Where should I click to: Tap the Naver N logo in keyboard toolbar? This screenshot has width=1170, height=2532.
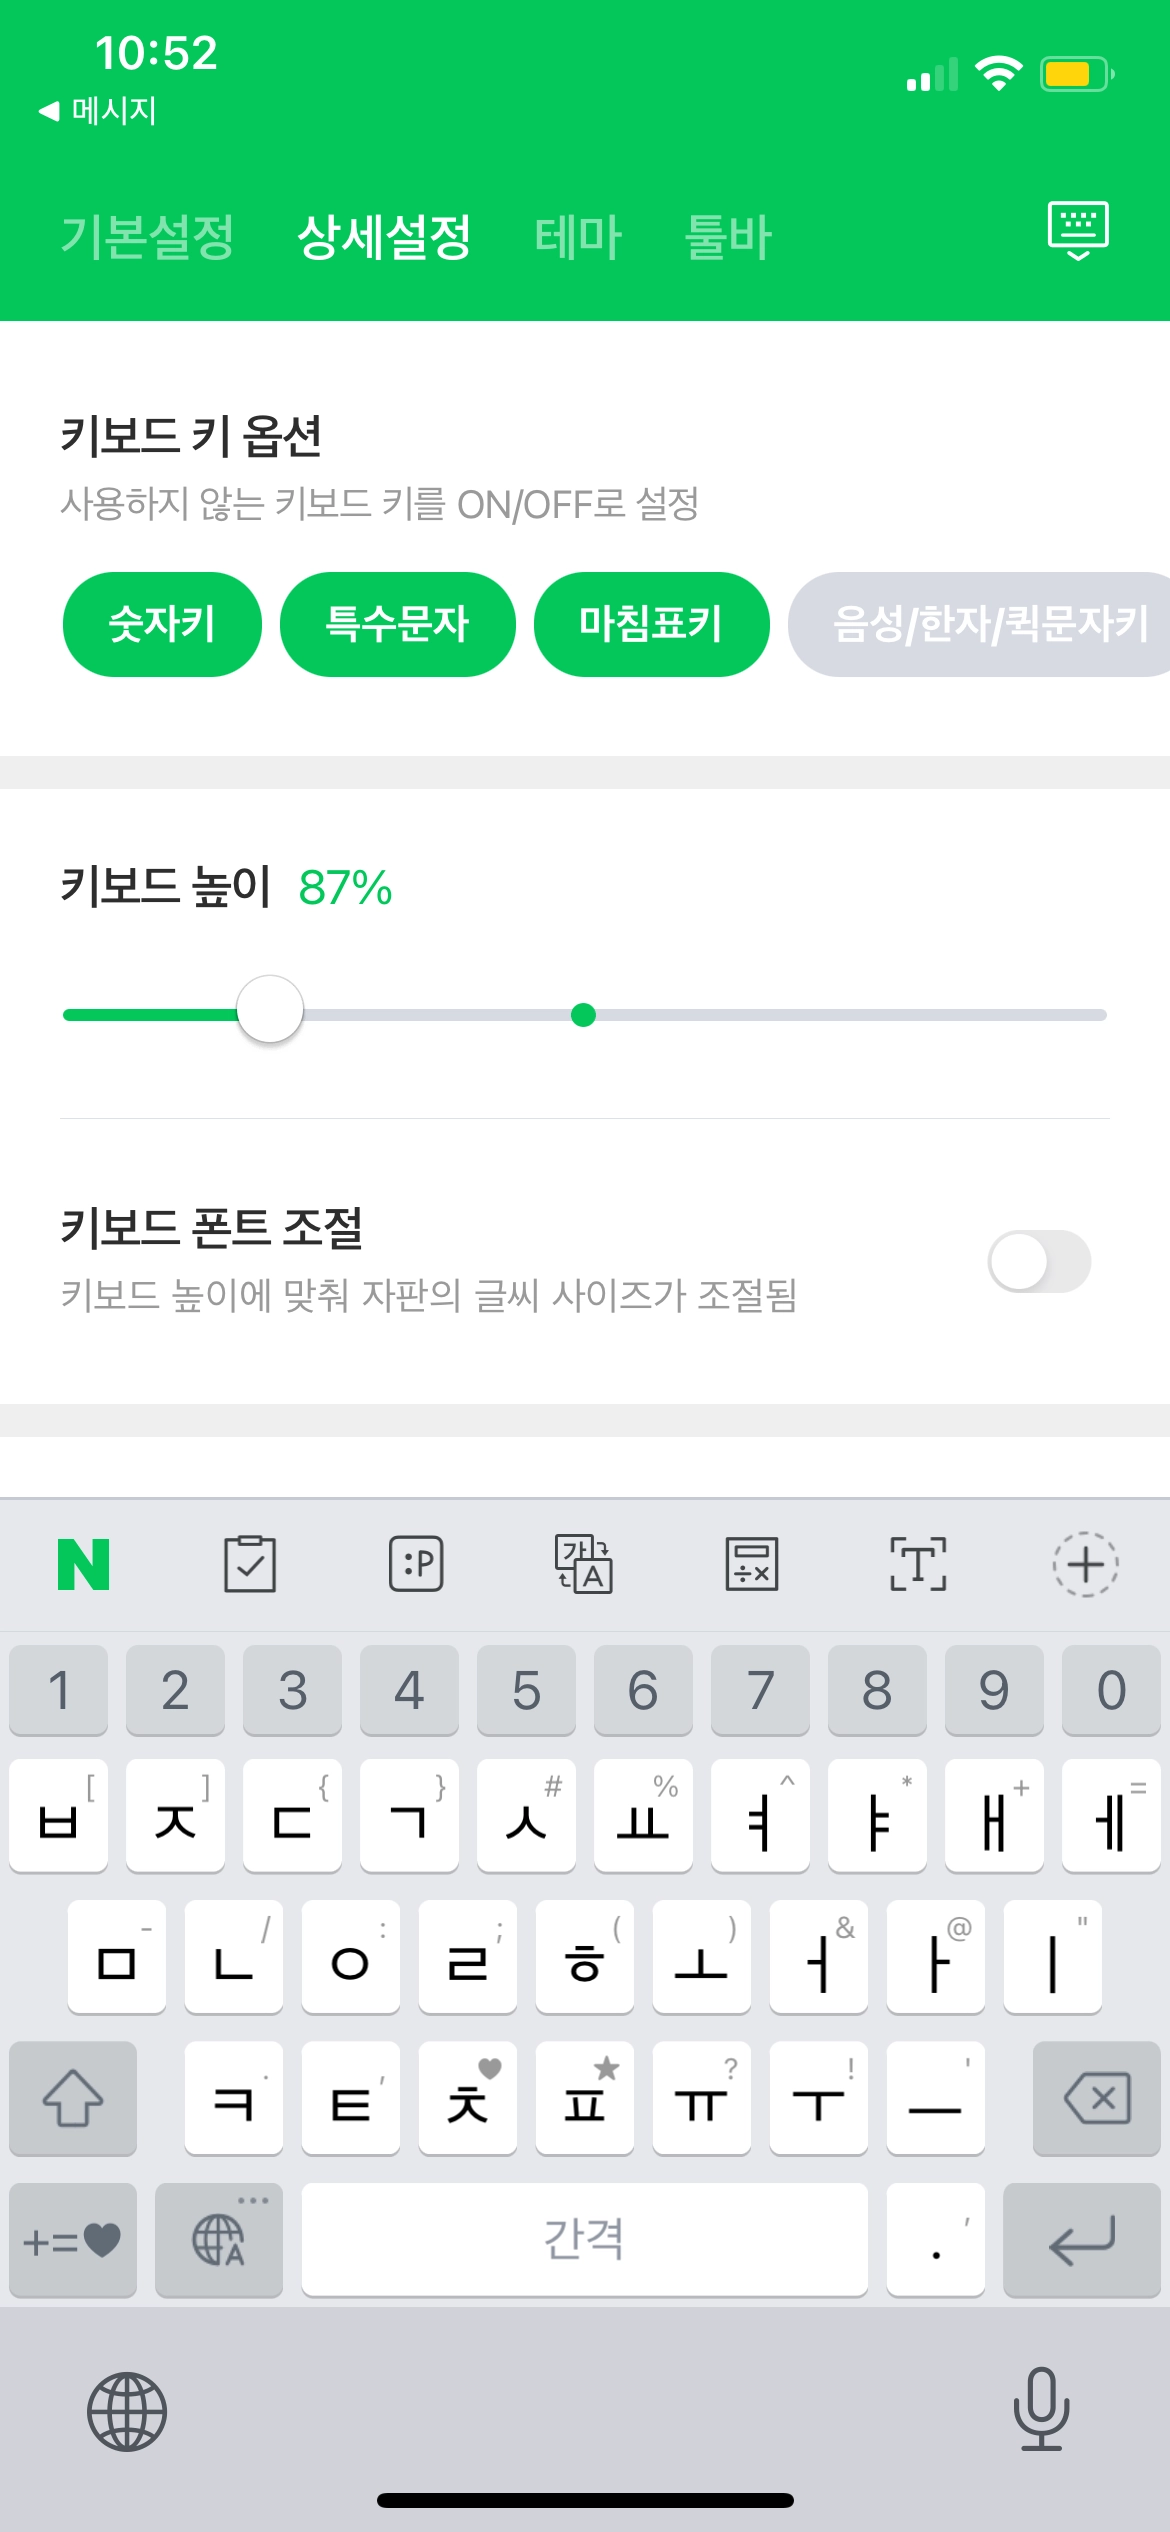84,1565
